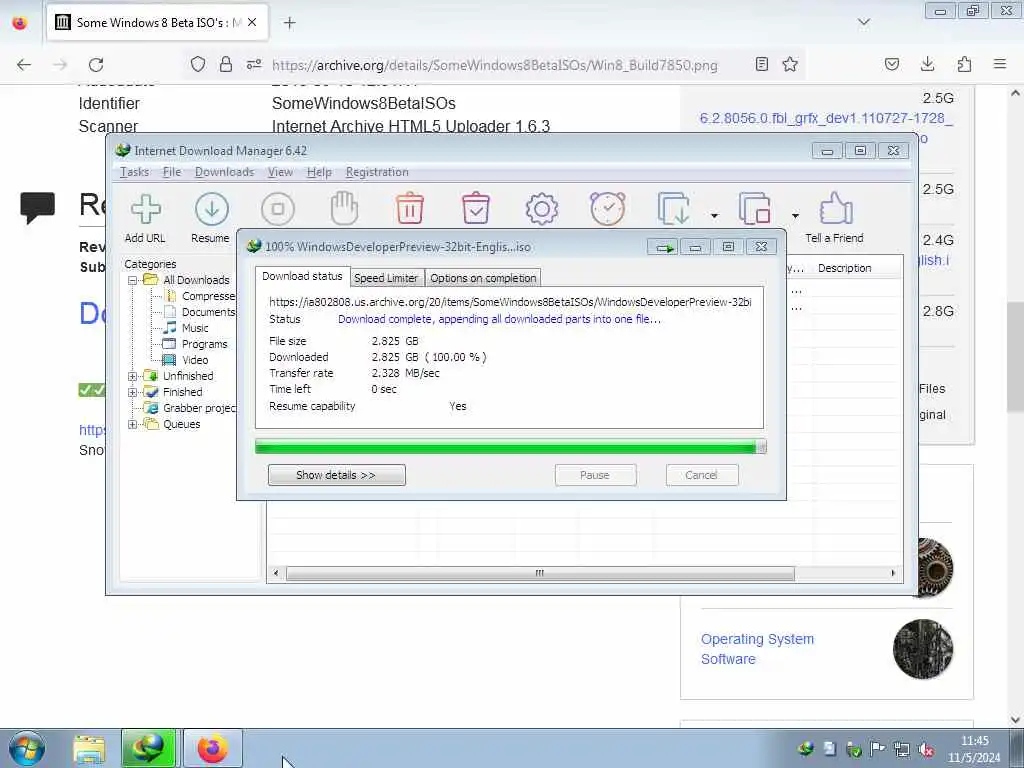Click the Show details >> button
This screenshot has width=1024, height=768.
point(336,475)
